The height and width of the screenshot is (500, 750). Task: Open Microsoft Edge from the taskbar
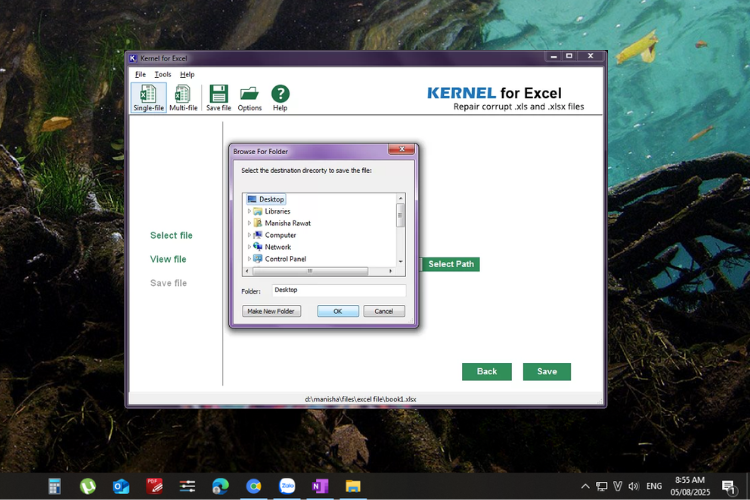pos(221,487)
